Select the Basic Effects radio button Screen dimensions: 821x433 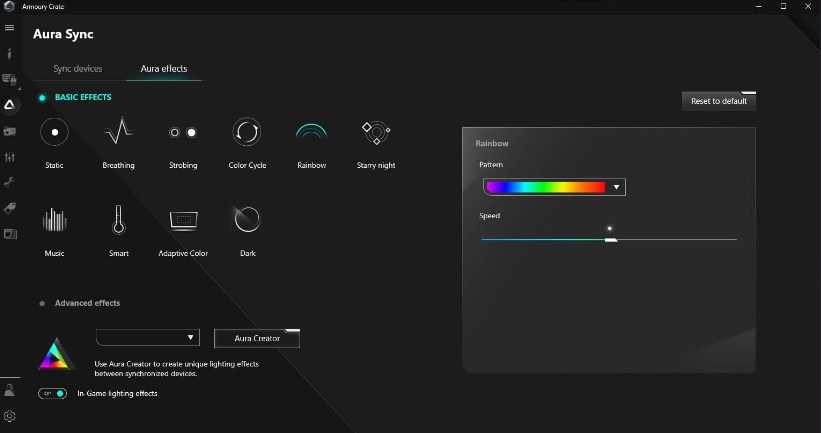click(x=42, y=98)
